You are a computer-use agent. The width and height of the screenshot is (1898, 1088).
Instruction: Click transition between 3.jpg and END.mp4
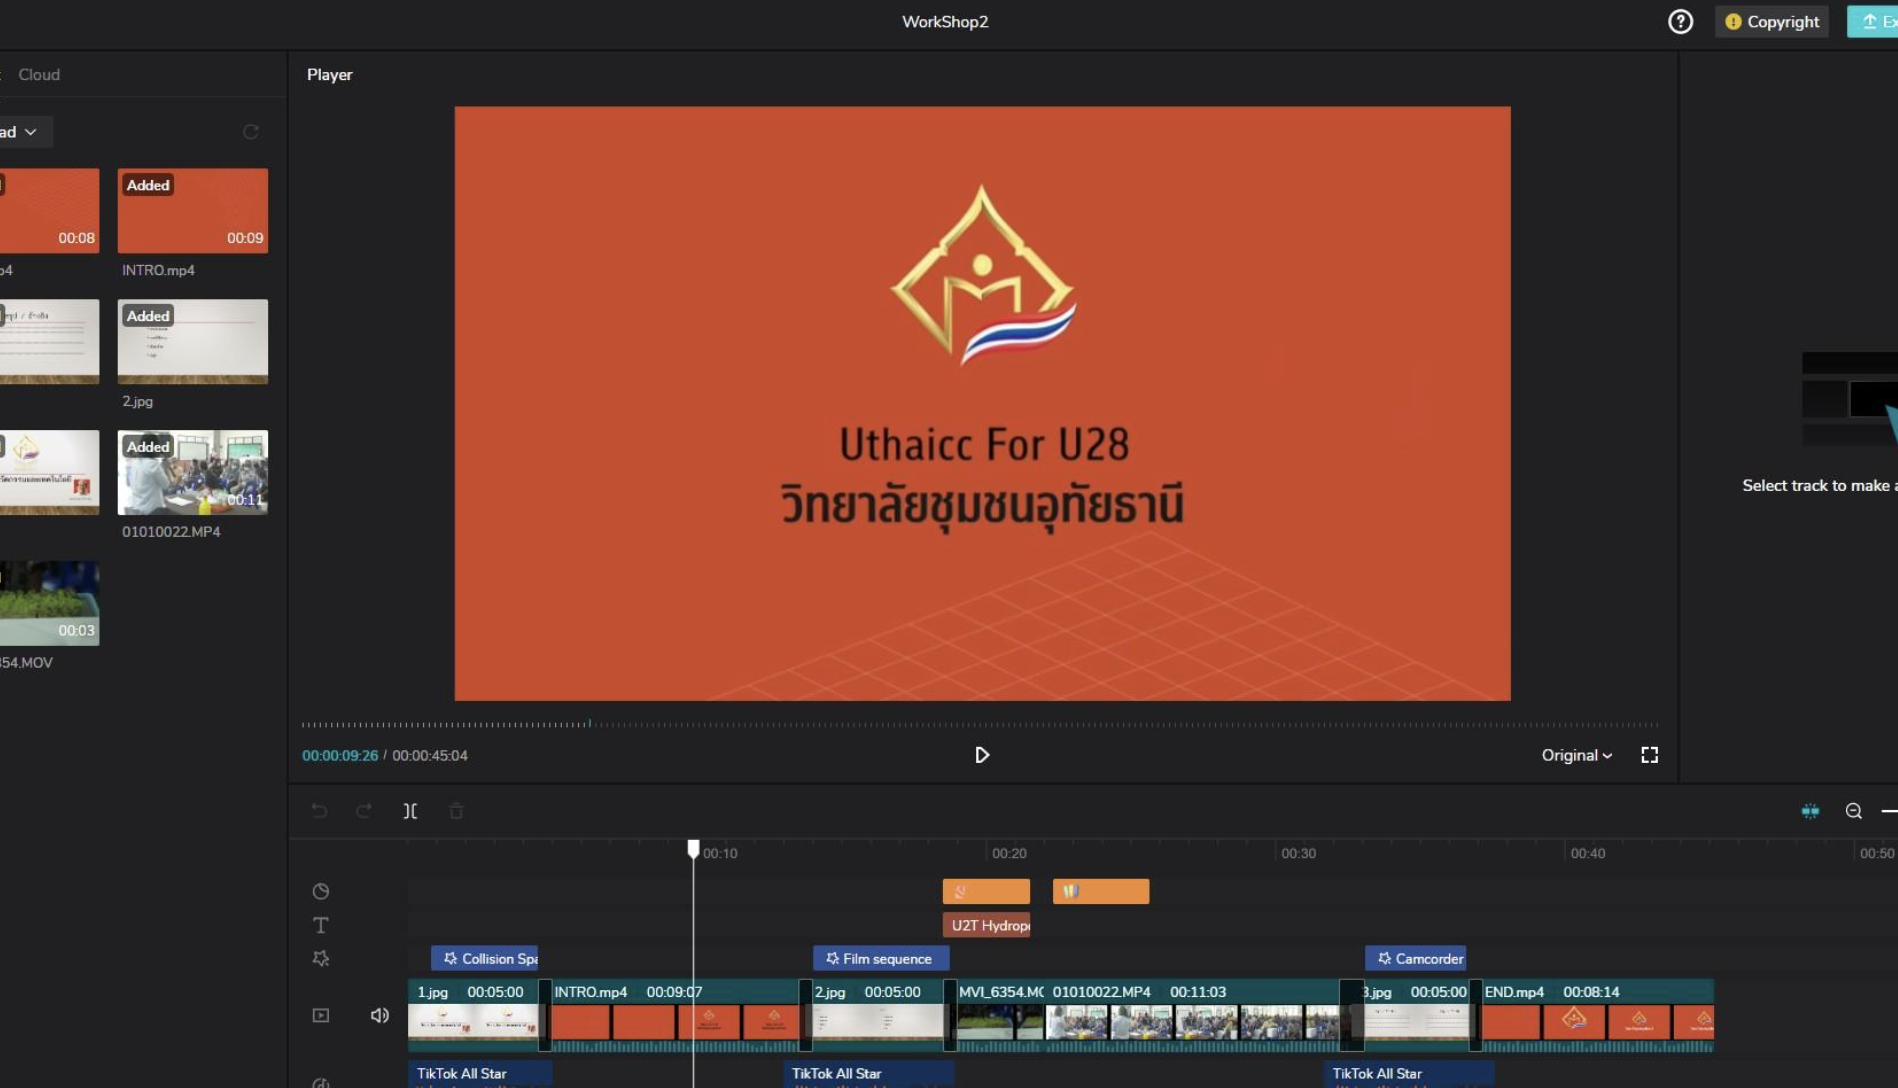tap(1475, 1015)
